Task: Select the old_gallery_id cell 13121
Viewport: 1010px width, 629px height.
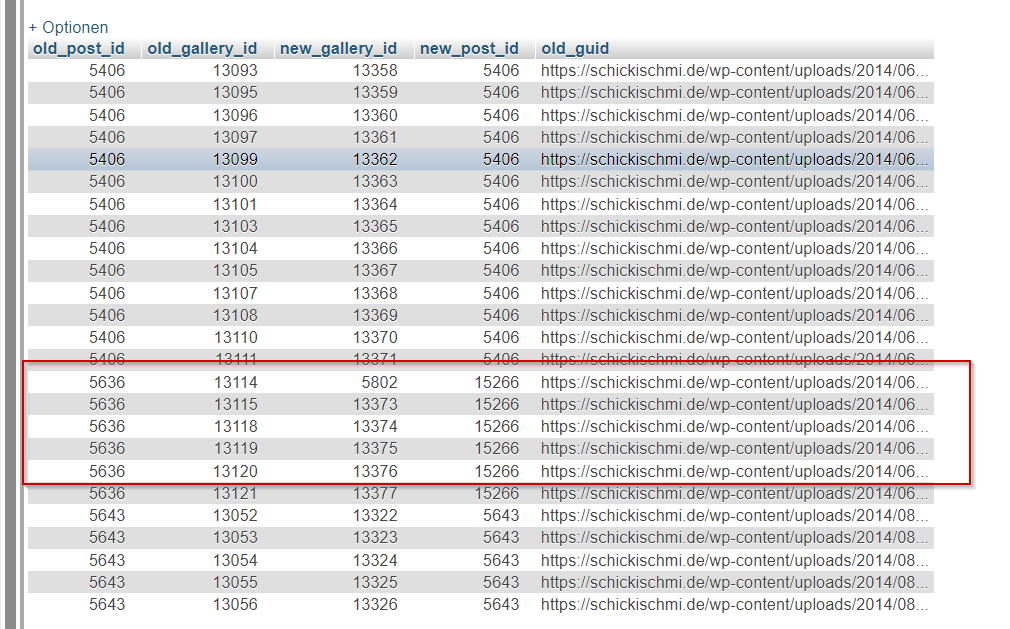Action: (x=235, y=493)
